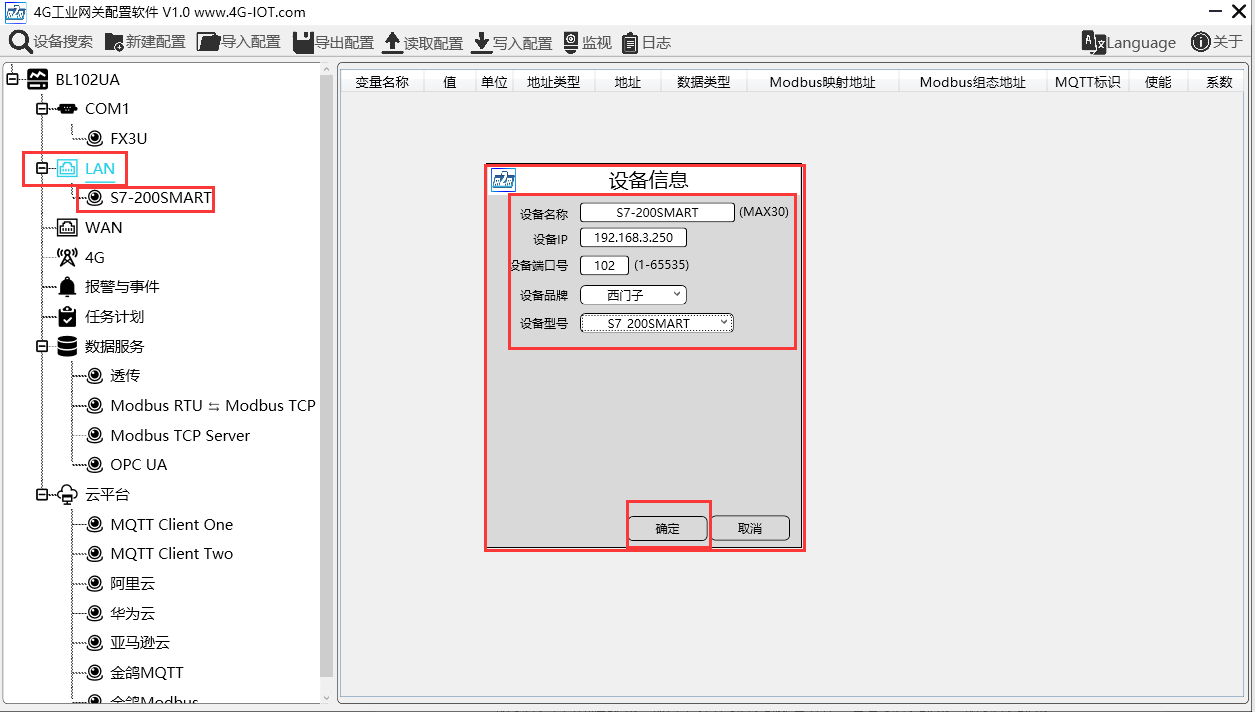Viewport: 1255px width, 712px height.
Task: Click the 任务计划 clipboard check icon
Action: pyautogui.click(x=67, y=316)
